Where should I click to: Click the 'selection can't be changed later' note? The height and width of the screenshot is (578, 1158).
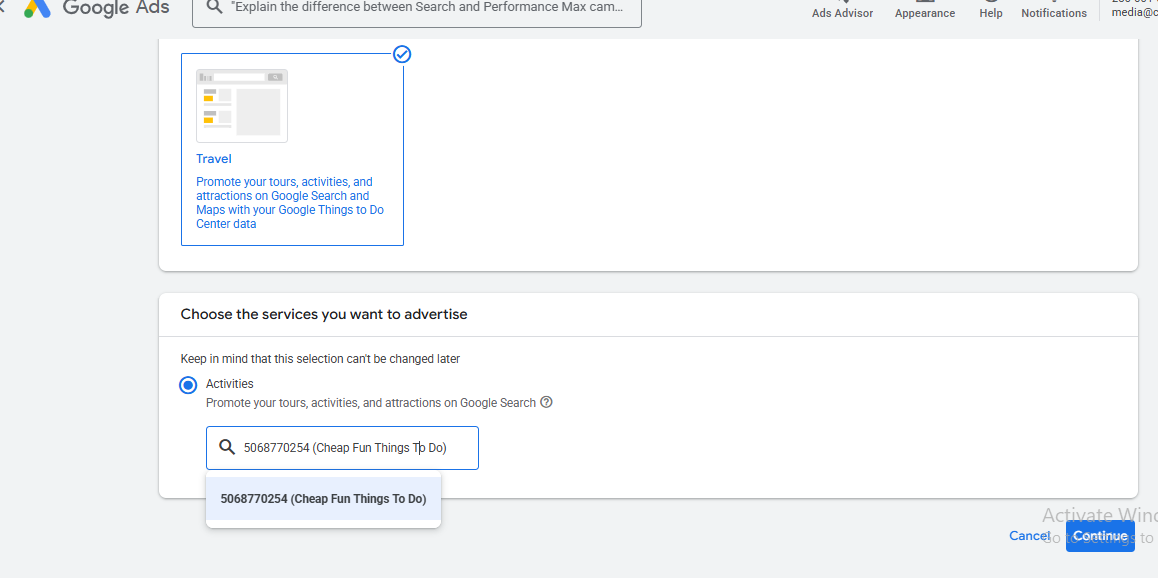pyautogui.click(x=320, y=359)
